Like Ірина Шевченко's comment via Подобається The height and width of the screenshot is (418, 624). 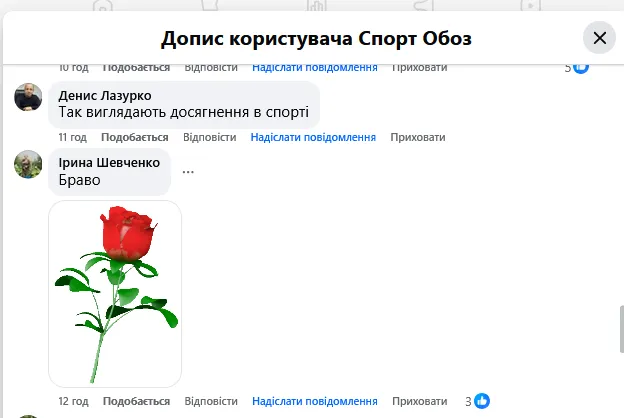click(x=136, y=401)
